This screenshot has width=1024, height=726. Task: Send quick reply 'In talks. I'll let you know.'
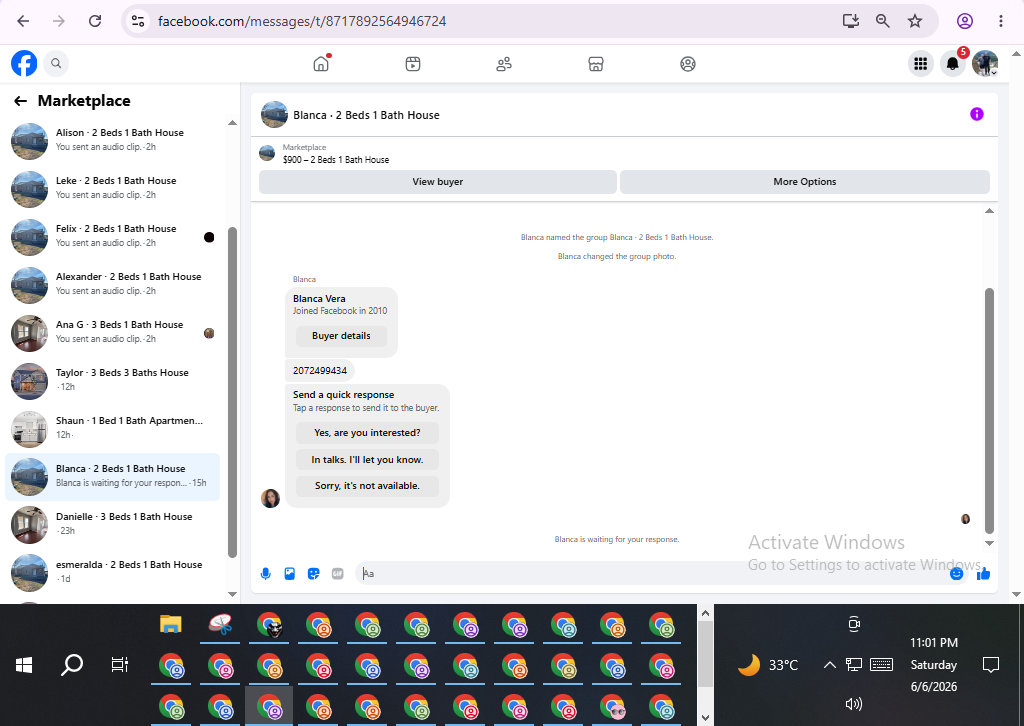pyautogui.click(x=367, y=460)
